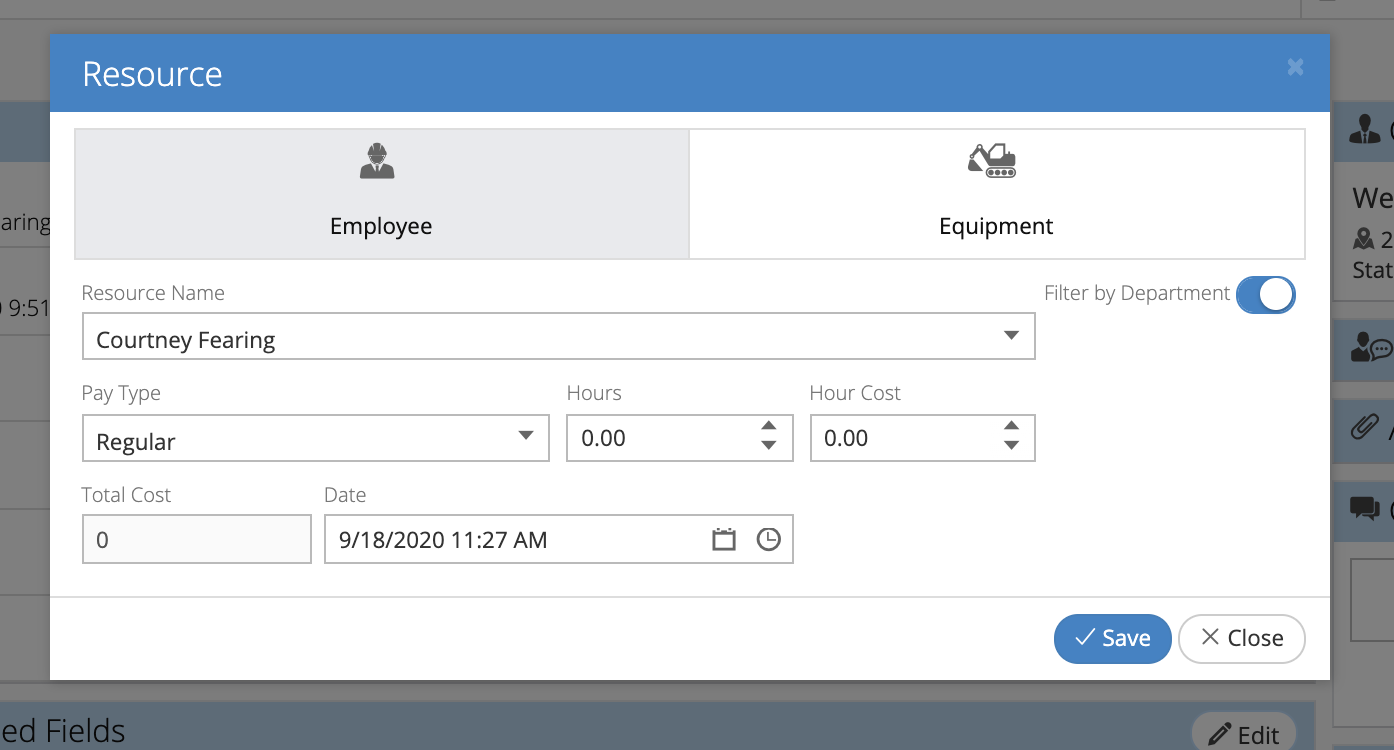Click the comments speech bubble icon
The height and width of the screenshot is (750, 1394).
(x=1364, y=508)
